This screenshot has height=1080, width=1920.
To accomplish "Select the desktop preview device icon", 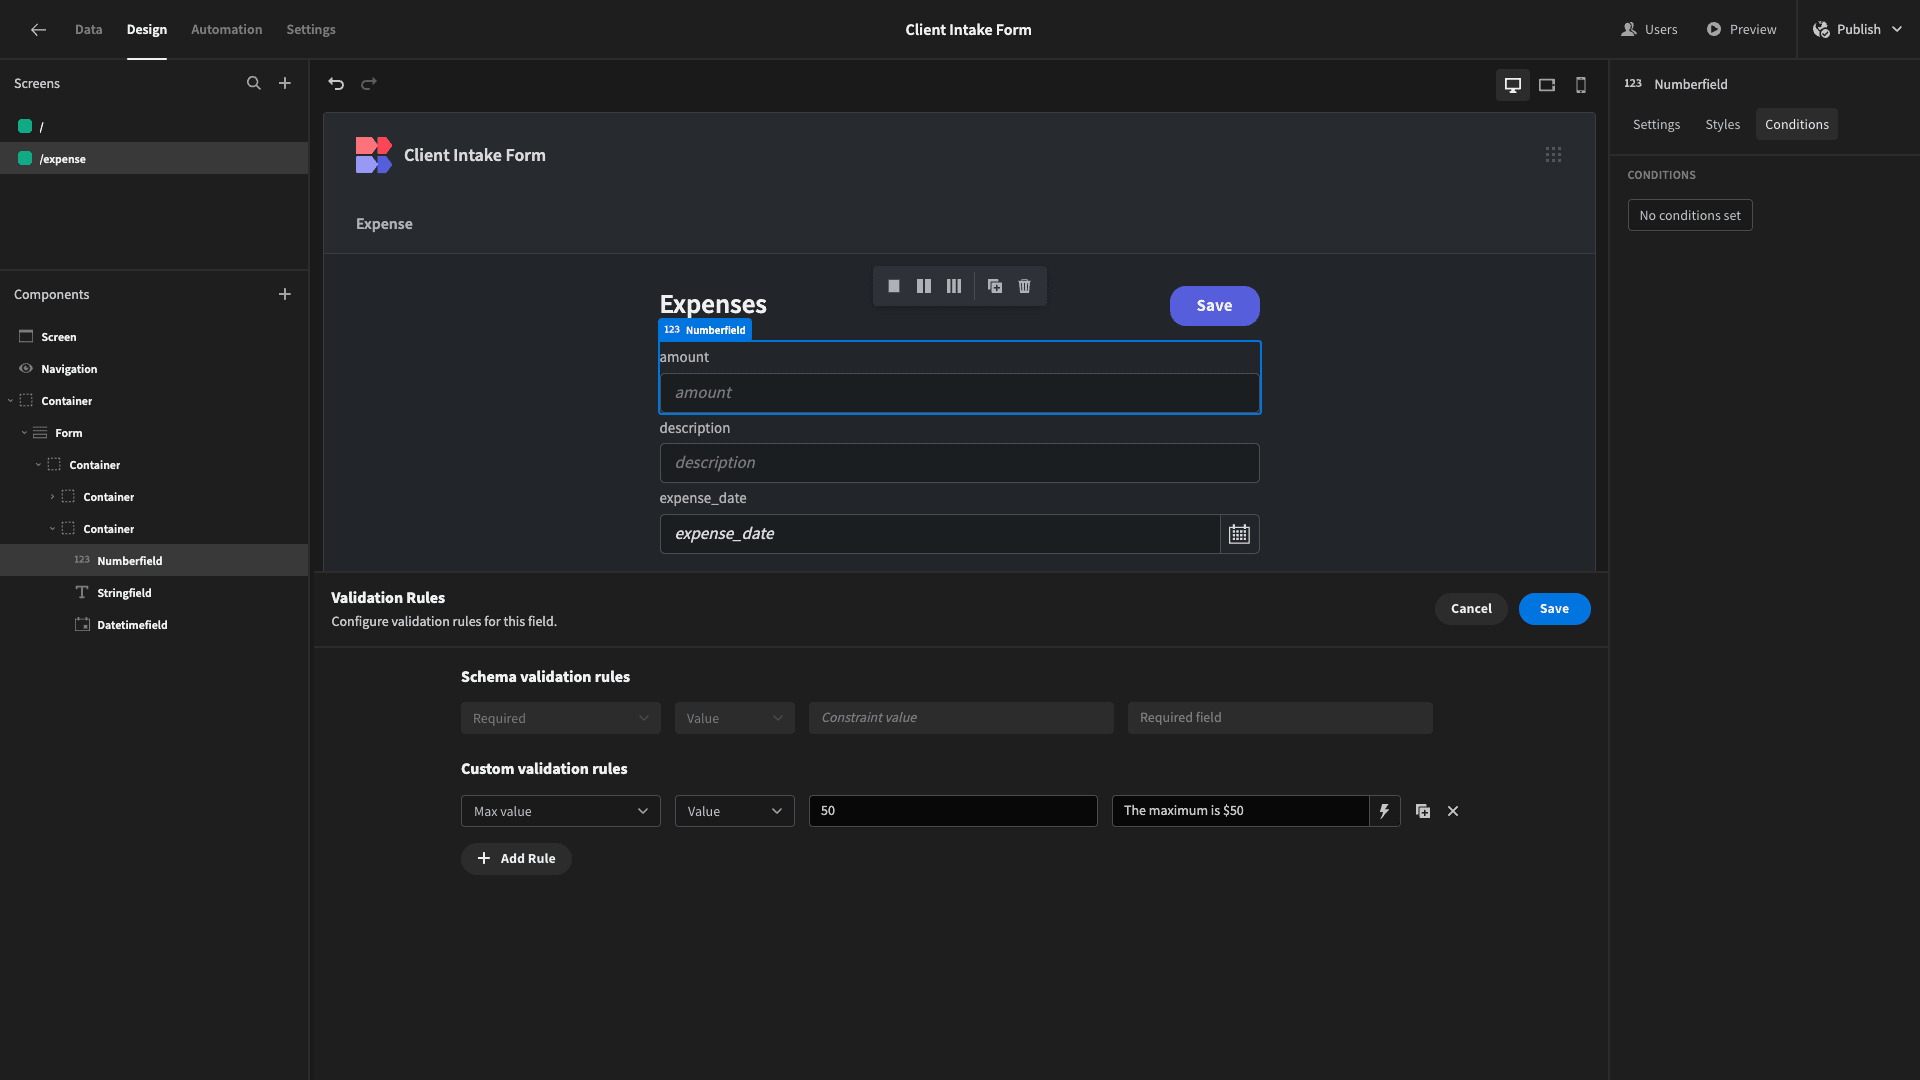I will [x=1513, y=85].
